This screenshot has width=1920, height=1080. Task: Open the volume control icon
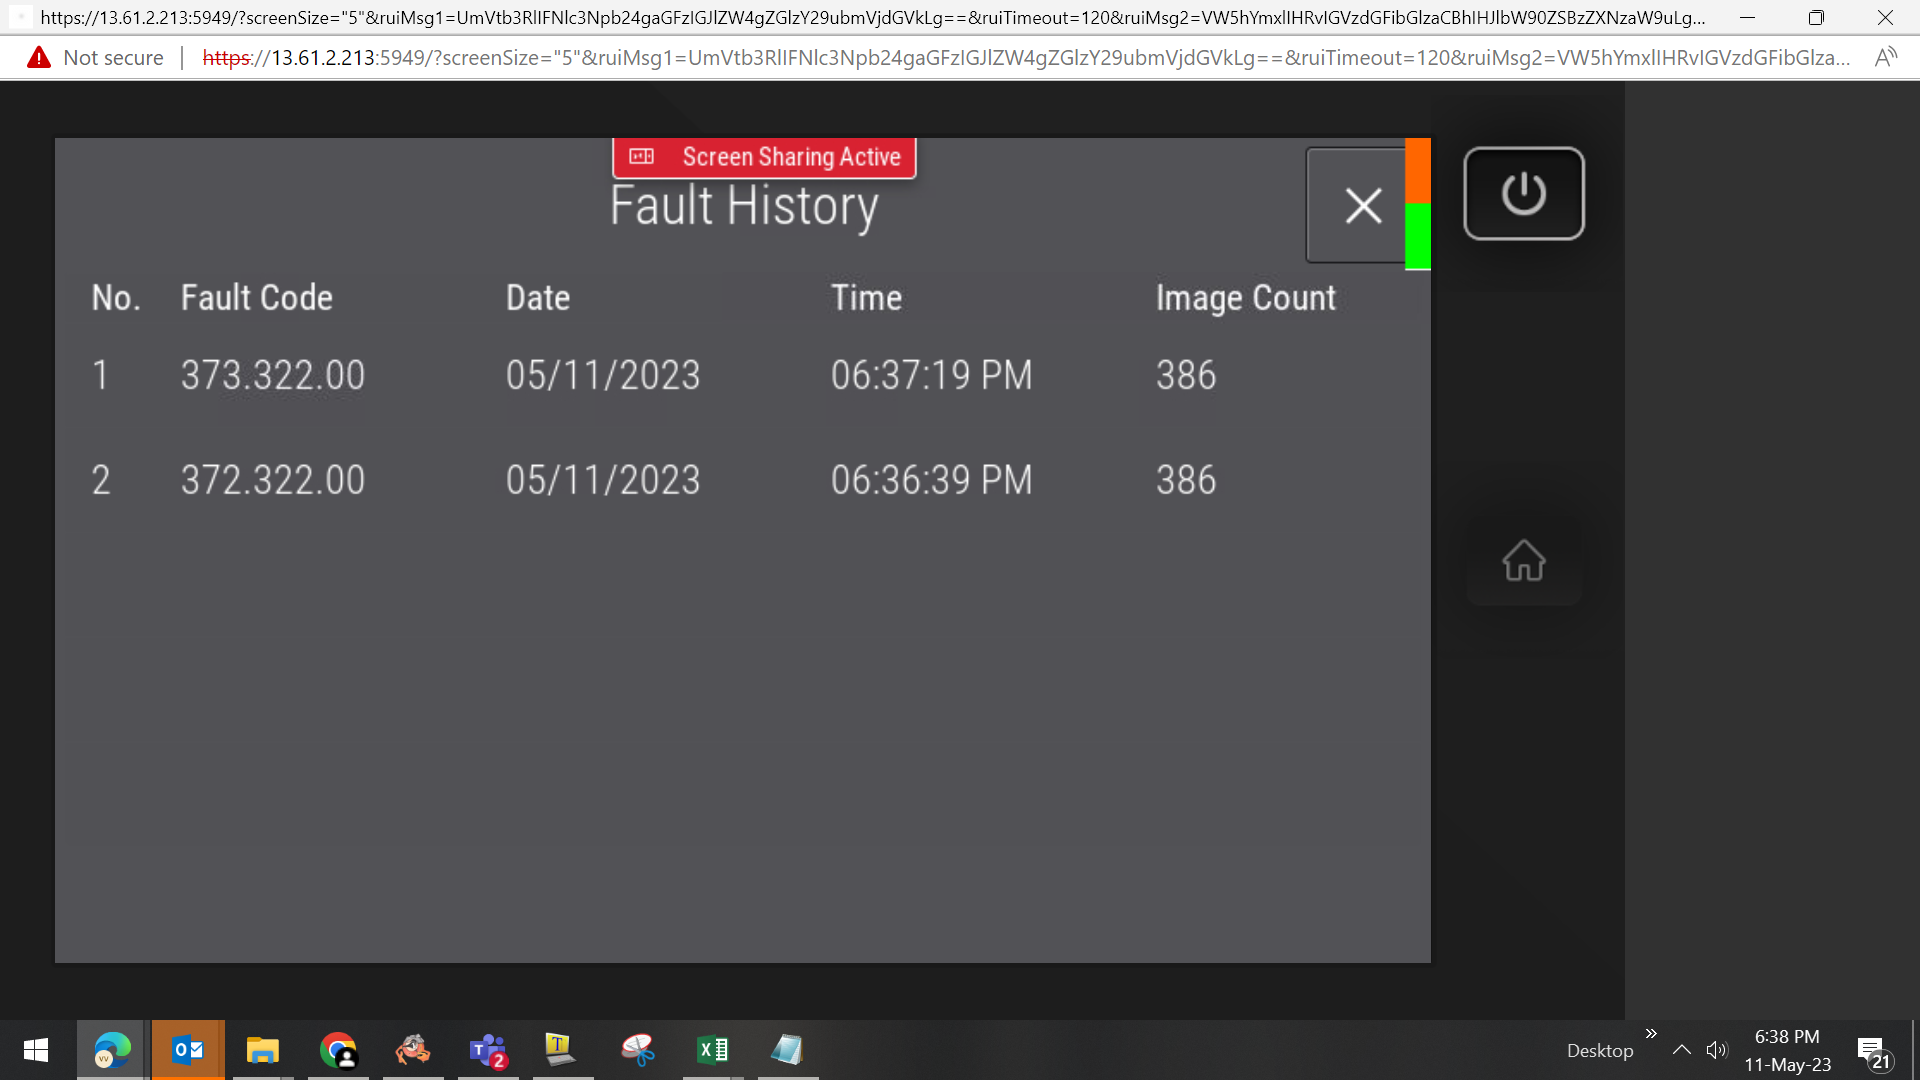pos(1717,1050)
